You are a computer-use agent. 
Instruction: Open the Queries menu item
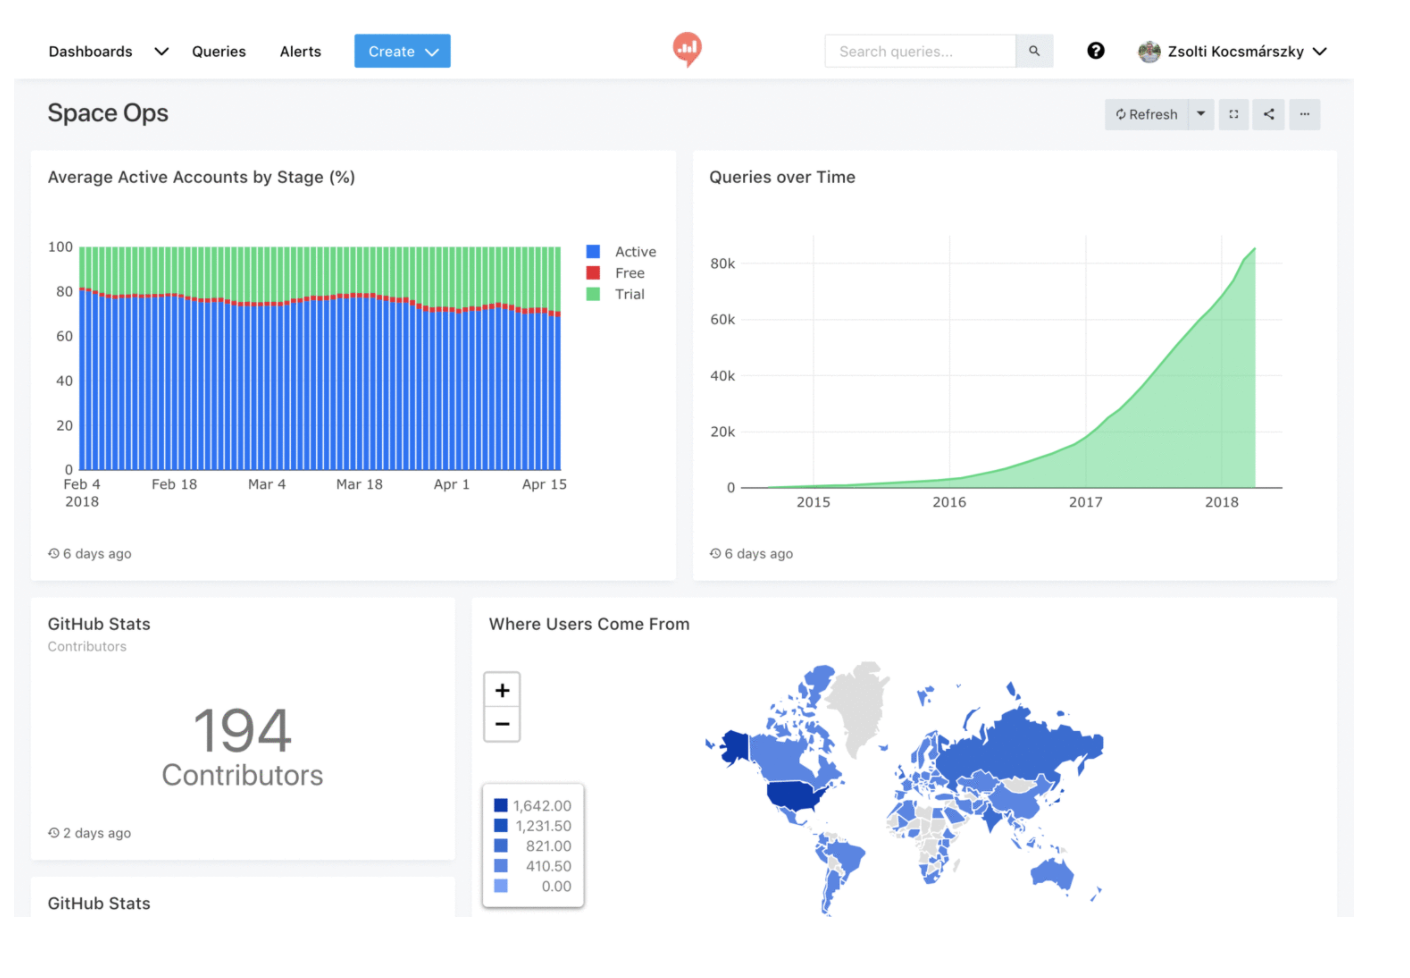point(218,51)
